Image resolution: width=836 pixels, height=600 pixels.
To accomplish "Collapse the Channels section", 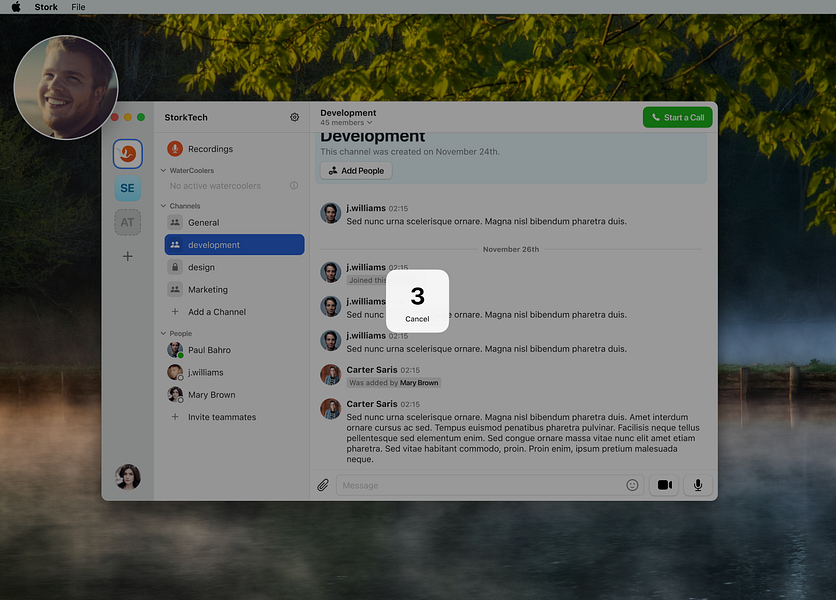I will pyautogui.click(x=163, y=206).
